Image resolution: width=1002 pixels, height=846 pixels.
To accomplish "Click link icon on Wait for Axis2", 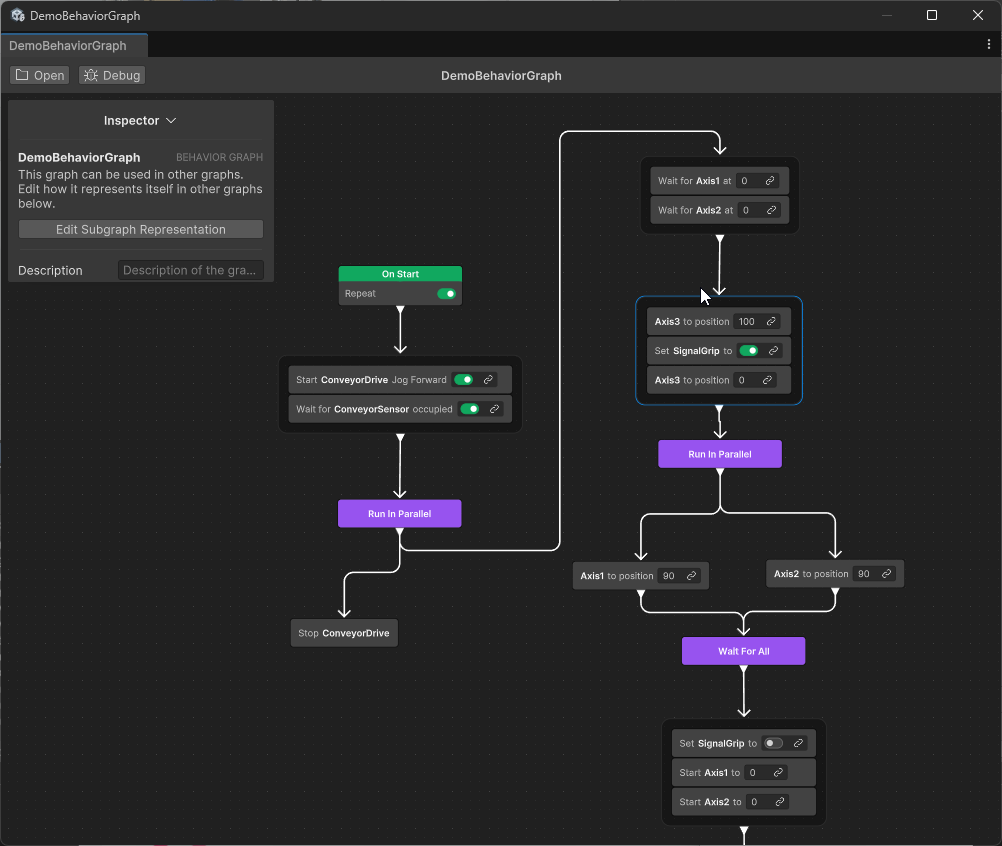I will tap(772, 210).
